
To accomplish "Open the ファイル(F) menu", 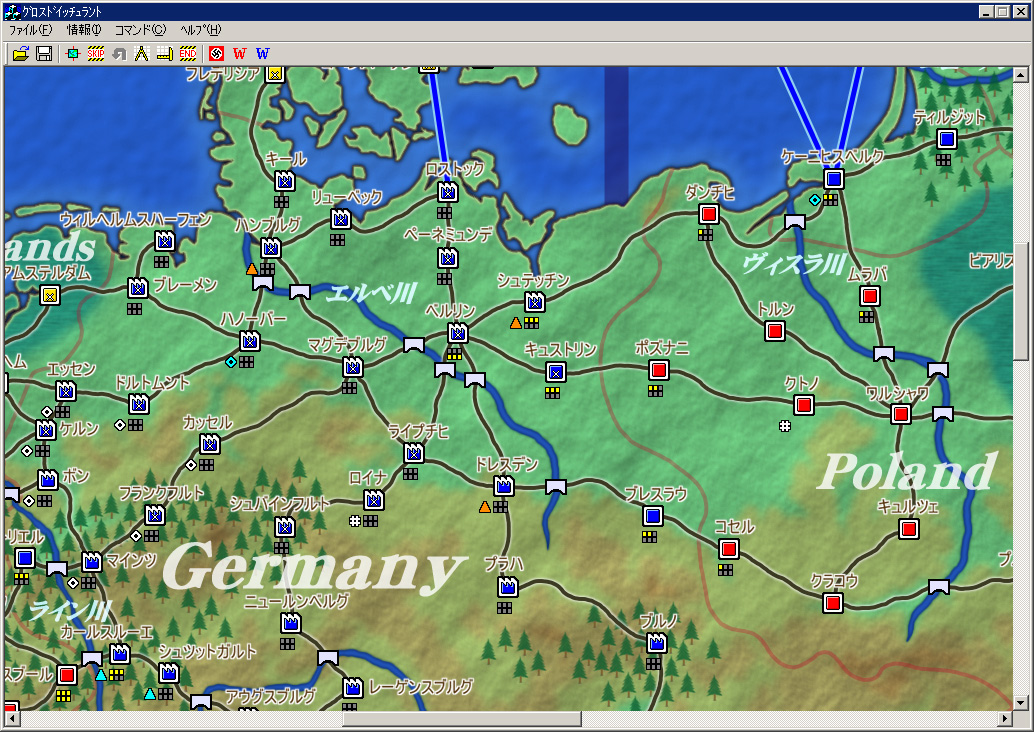I will coord(30,30).
